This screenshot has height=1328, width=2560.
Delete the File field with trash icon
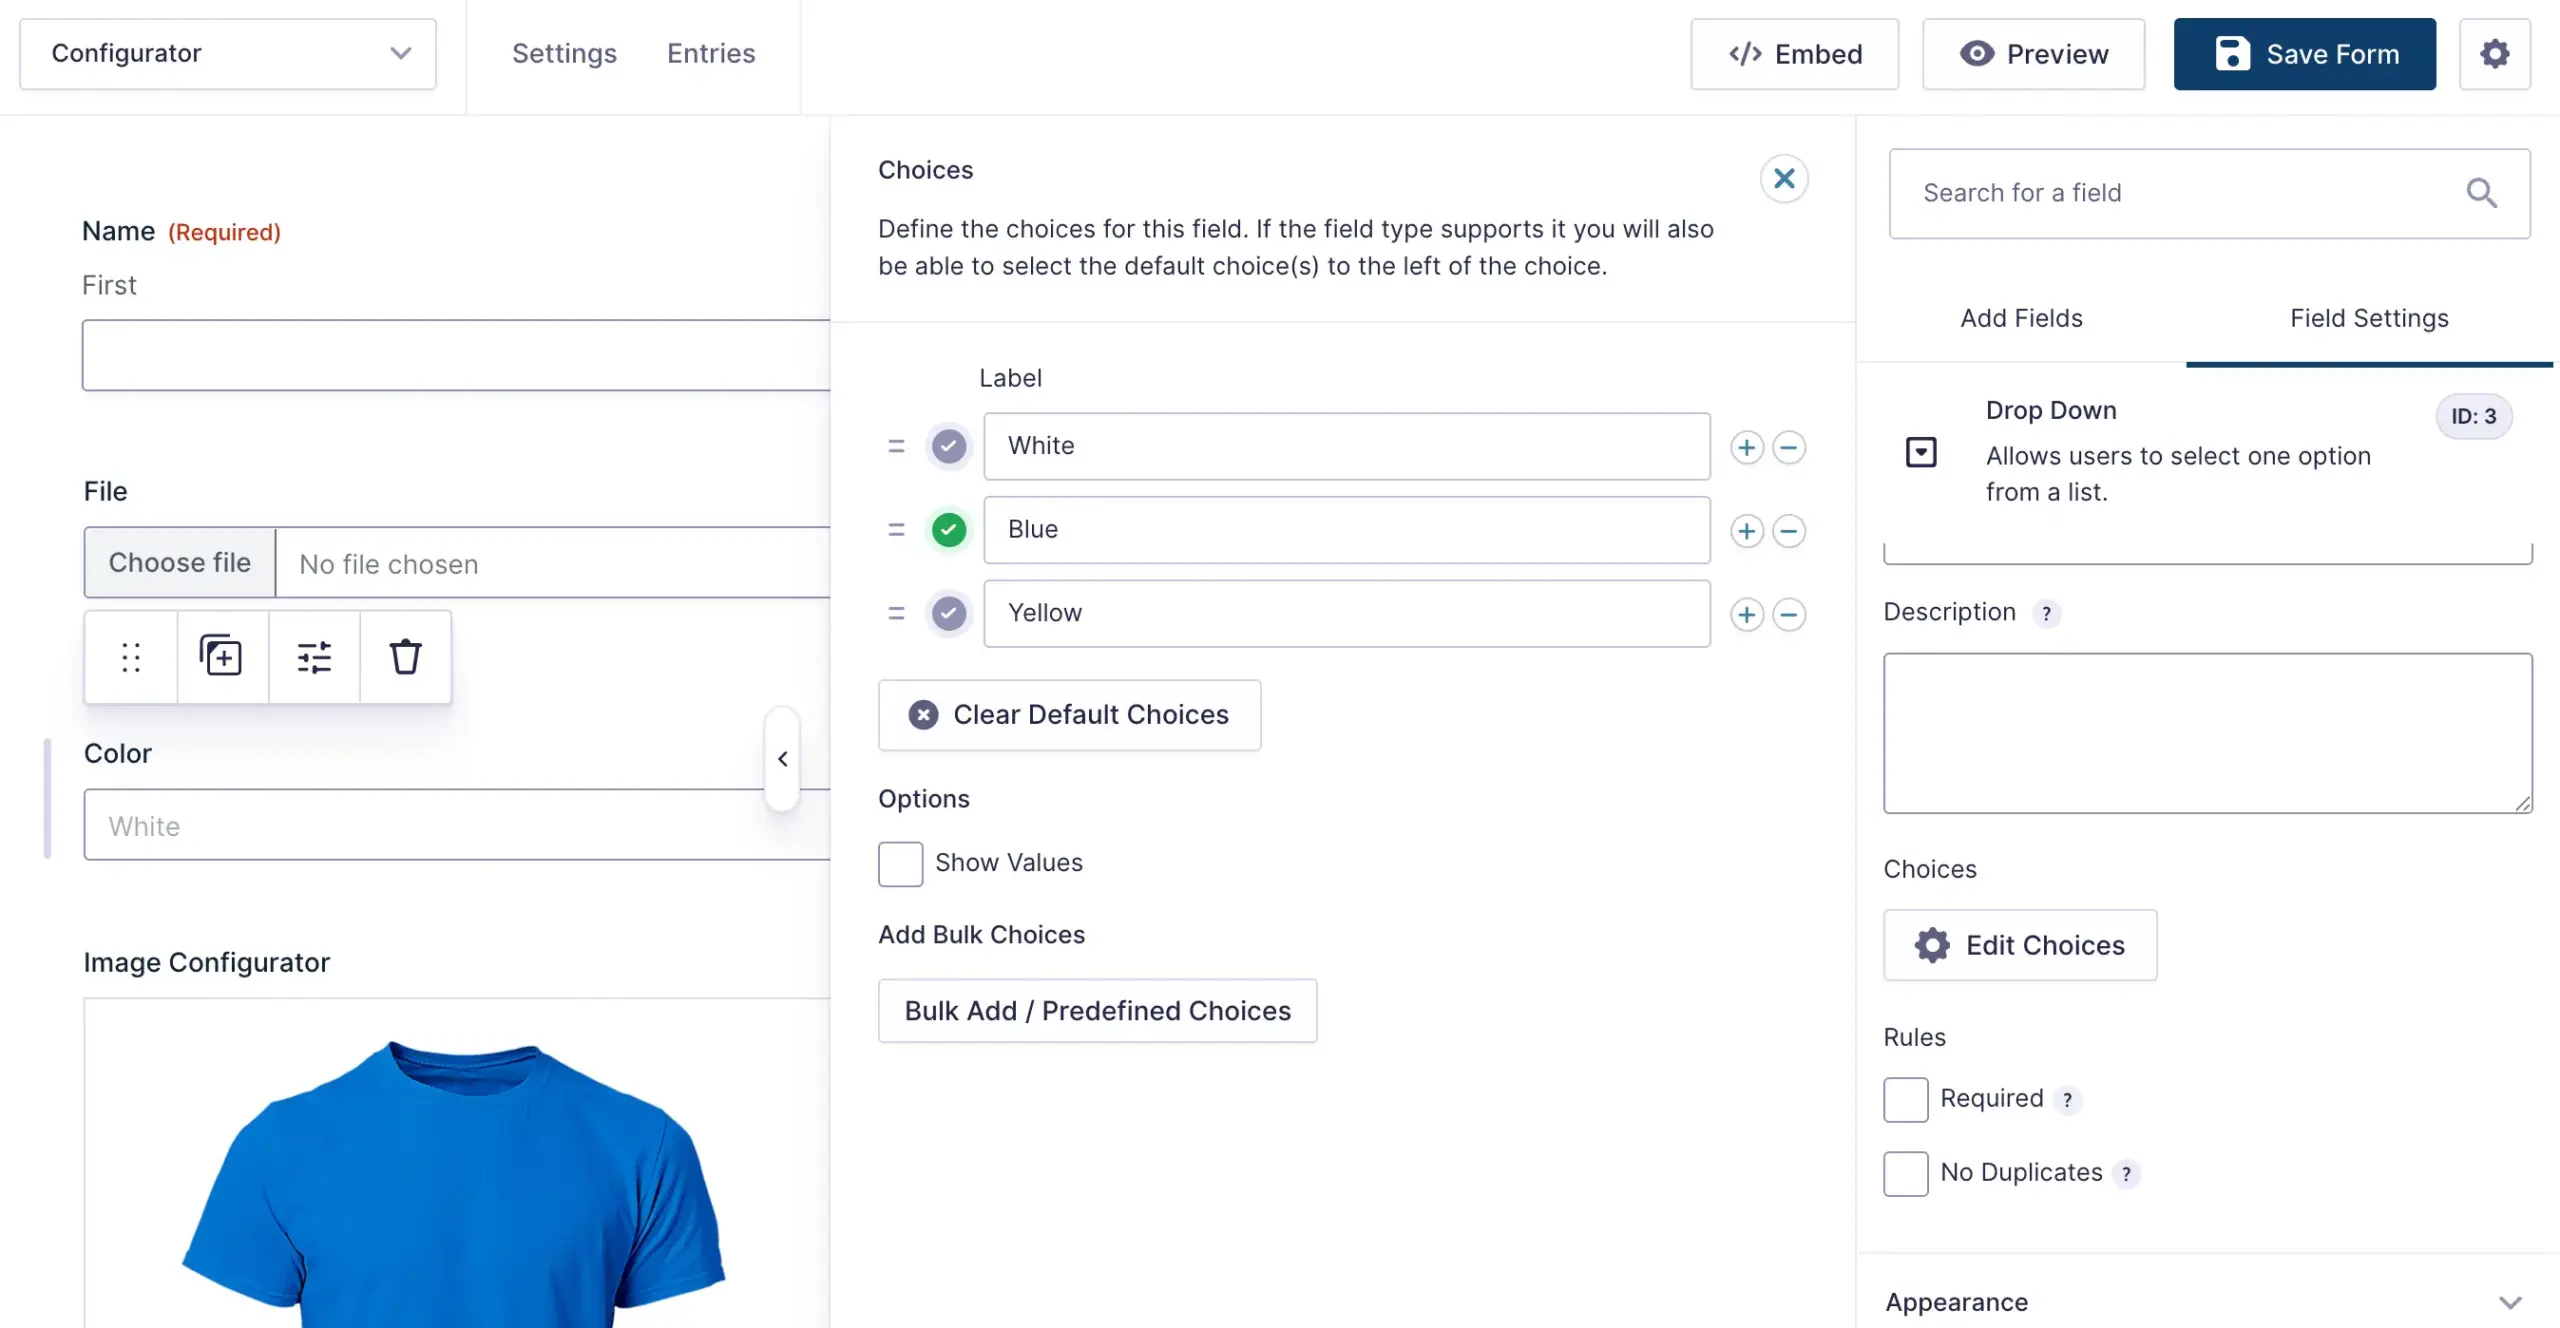coord(405,657)
